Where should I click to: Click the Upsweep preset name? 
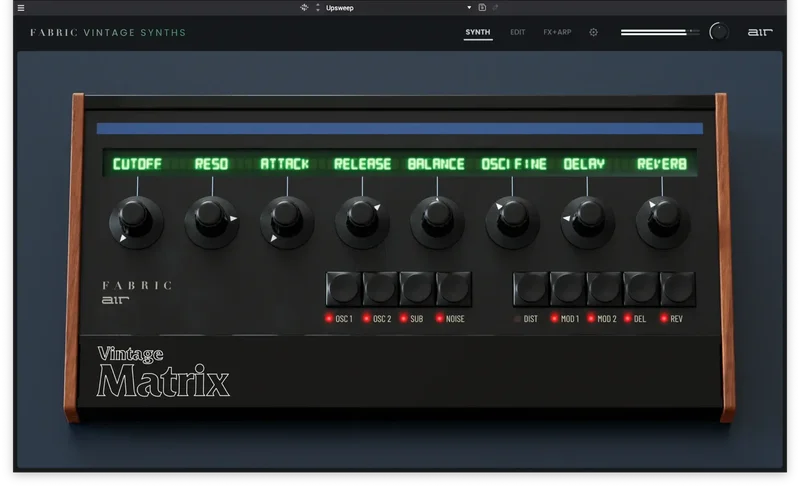340,8
